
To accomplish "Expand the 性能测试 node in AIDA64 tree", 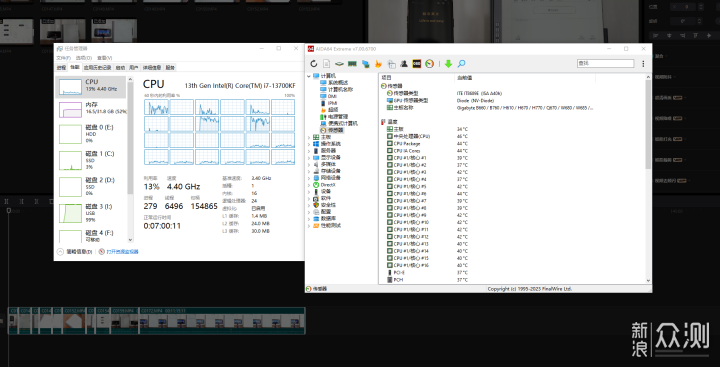I will pyautogui.click(x=309, y=226).
